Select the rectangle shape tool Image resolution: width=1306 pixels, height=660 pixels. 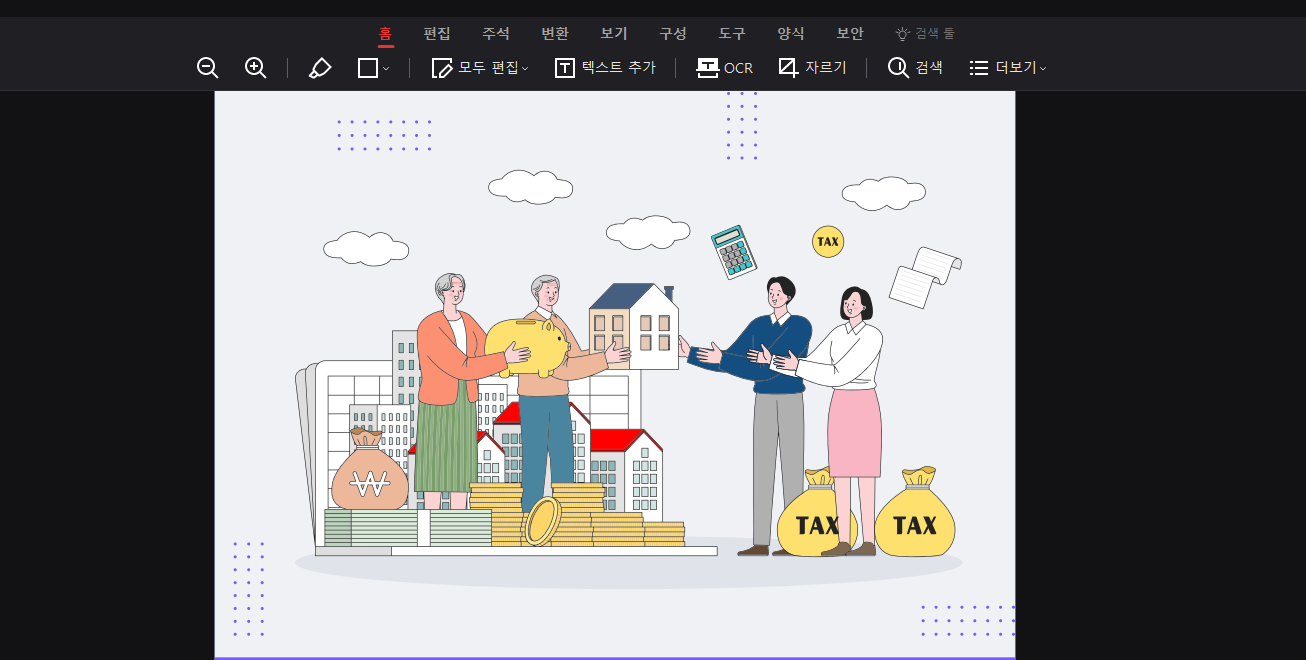pos(368,68)
